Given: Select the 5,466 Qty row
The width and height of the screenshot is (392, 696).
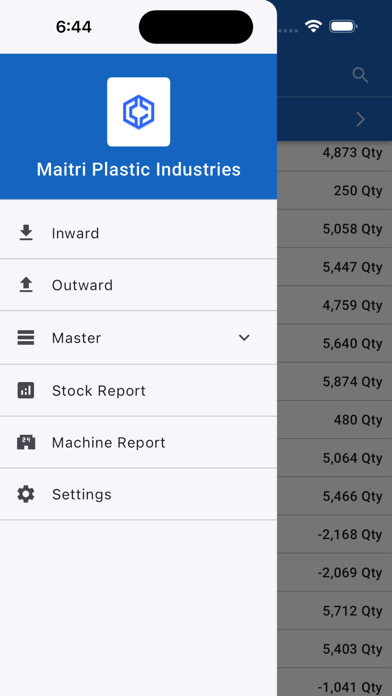Looking at the screenshot, I should (x=335, y=496).
